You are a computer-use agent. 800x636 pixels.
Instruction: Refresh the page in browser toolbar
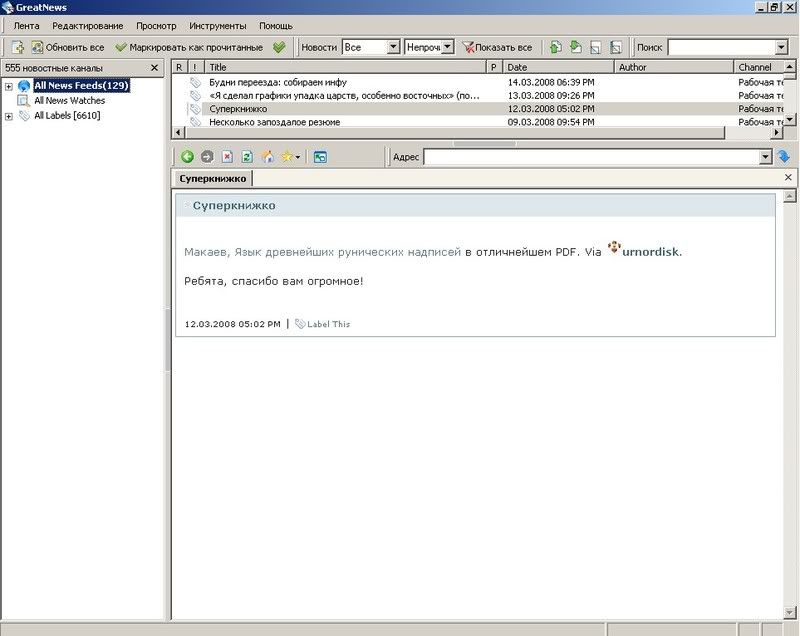coord(247,157)
